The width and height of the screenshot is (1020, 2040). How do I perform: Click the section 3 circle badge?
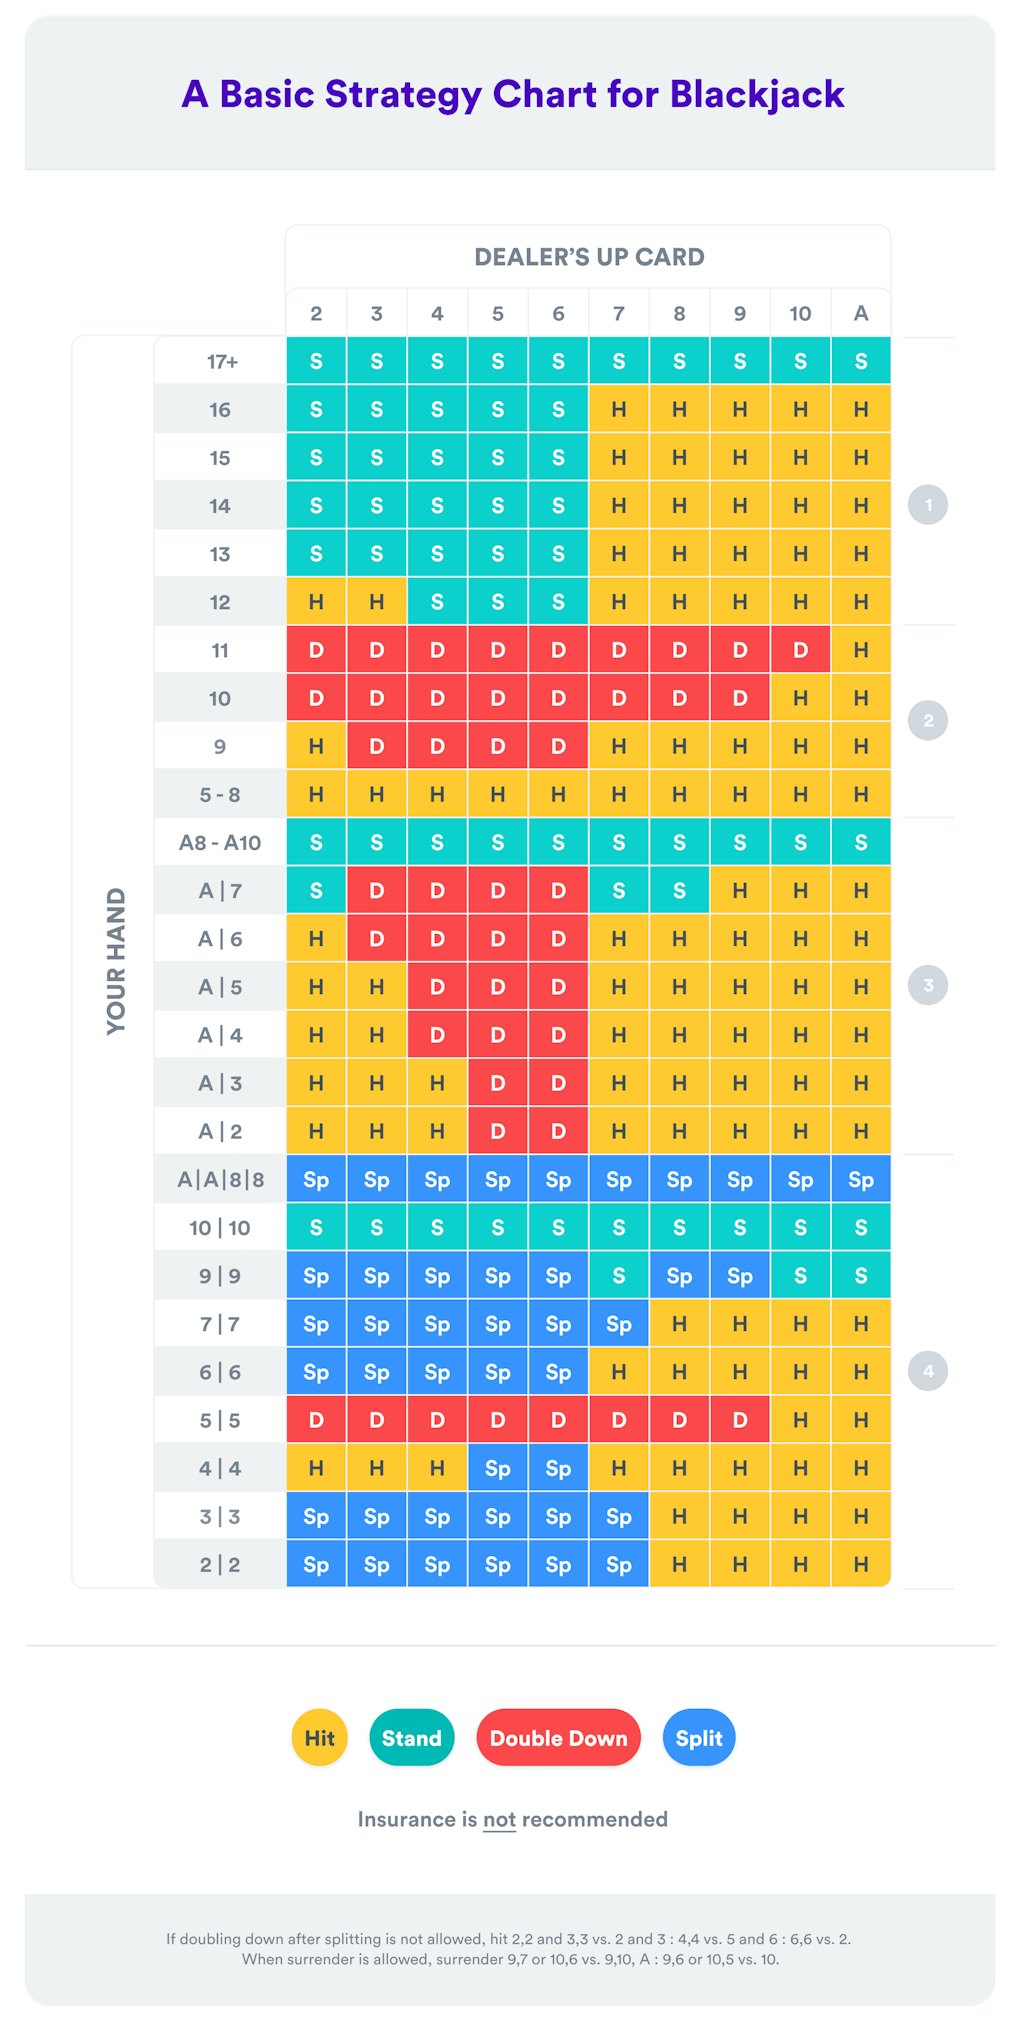tap(928, 985)
